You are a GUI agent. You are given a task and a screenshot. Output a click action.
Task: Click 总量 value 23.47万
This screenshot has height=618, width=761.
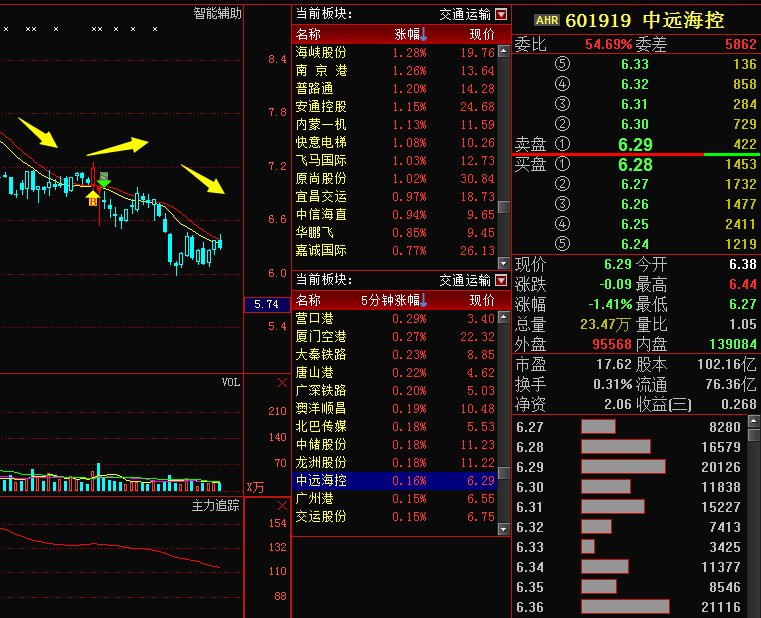(x=605, y=324)
